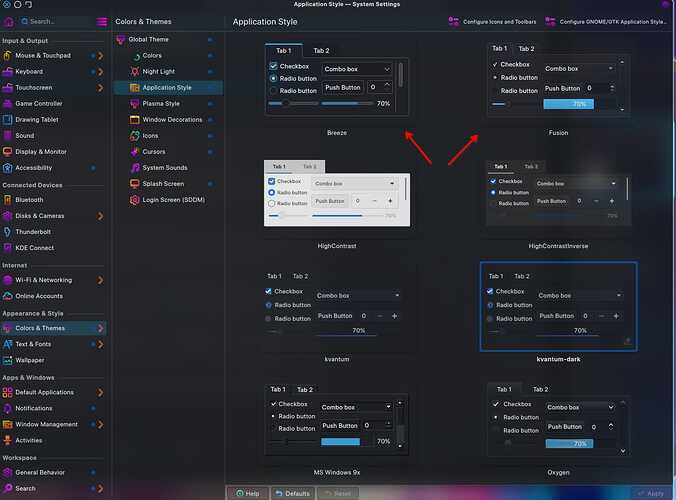676x500 pixels.
Task: Click the Drawing Tablet icon
Action: pos(7,119)
